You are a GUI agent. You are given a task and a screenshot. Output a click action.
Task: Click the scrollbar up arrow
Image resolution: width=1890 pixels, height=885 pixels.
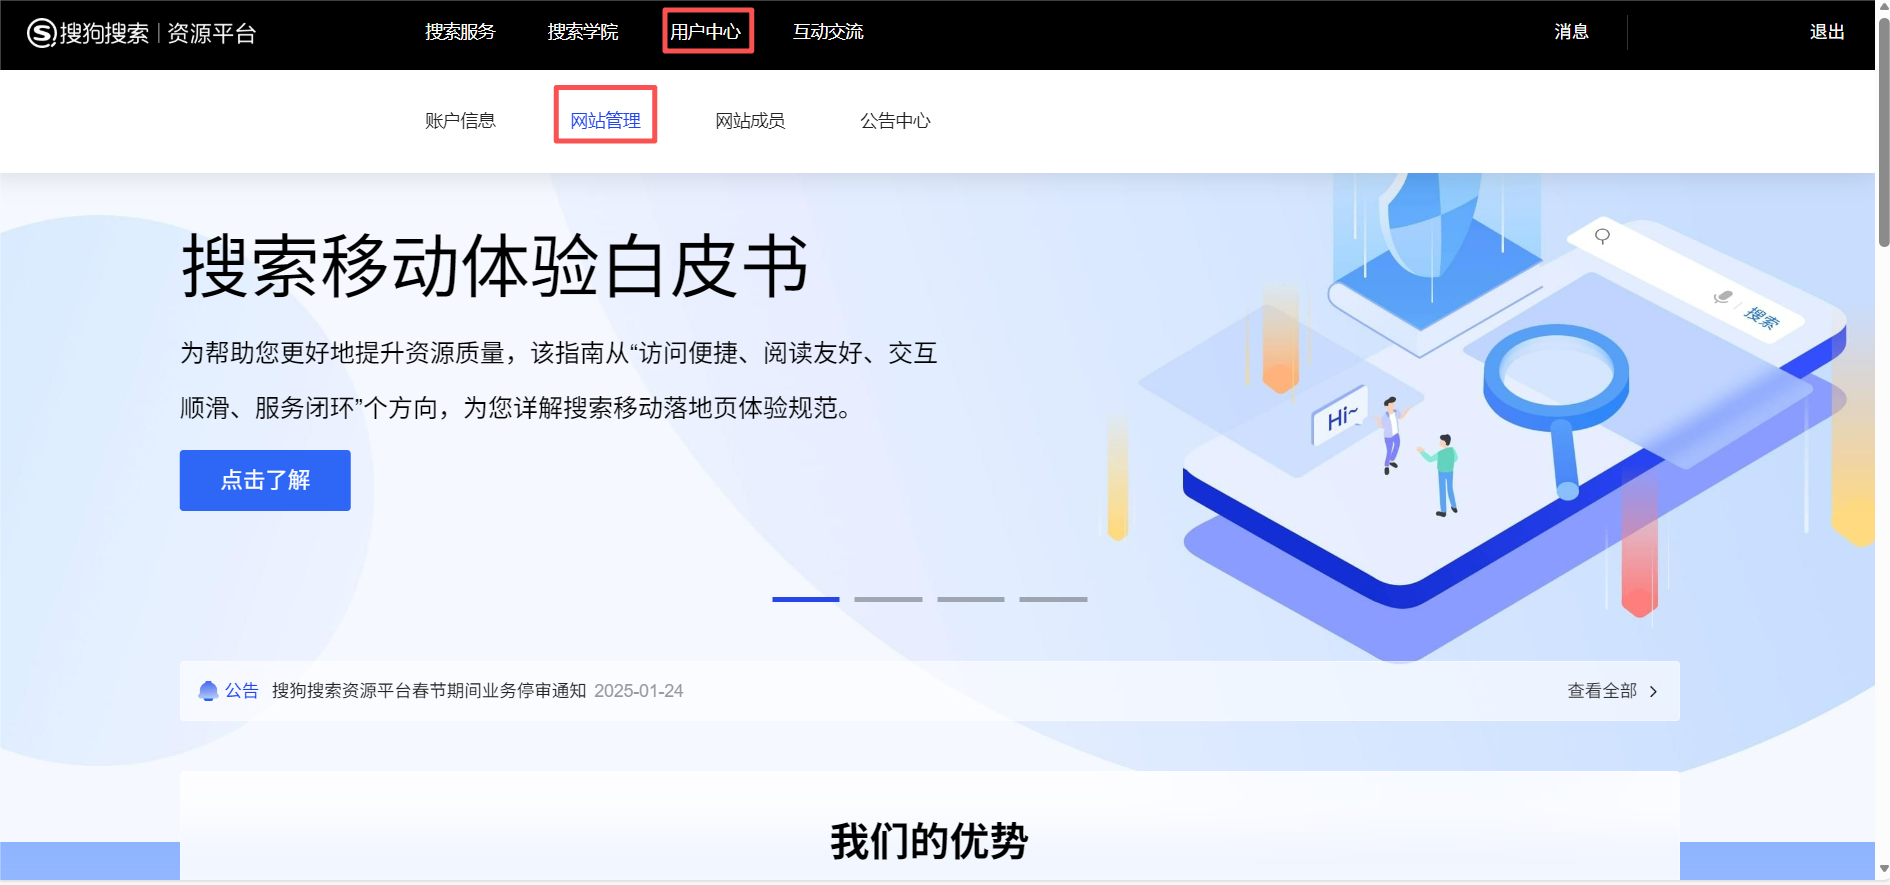1883,8
